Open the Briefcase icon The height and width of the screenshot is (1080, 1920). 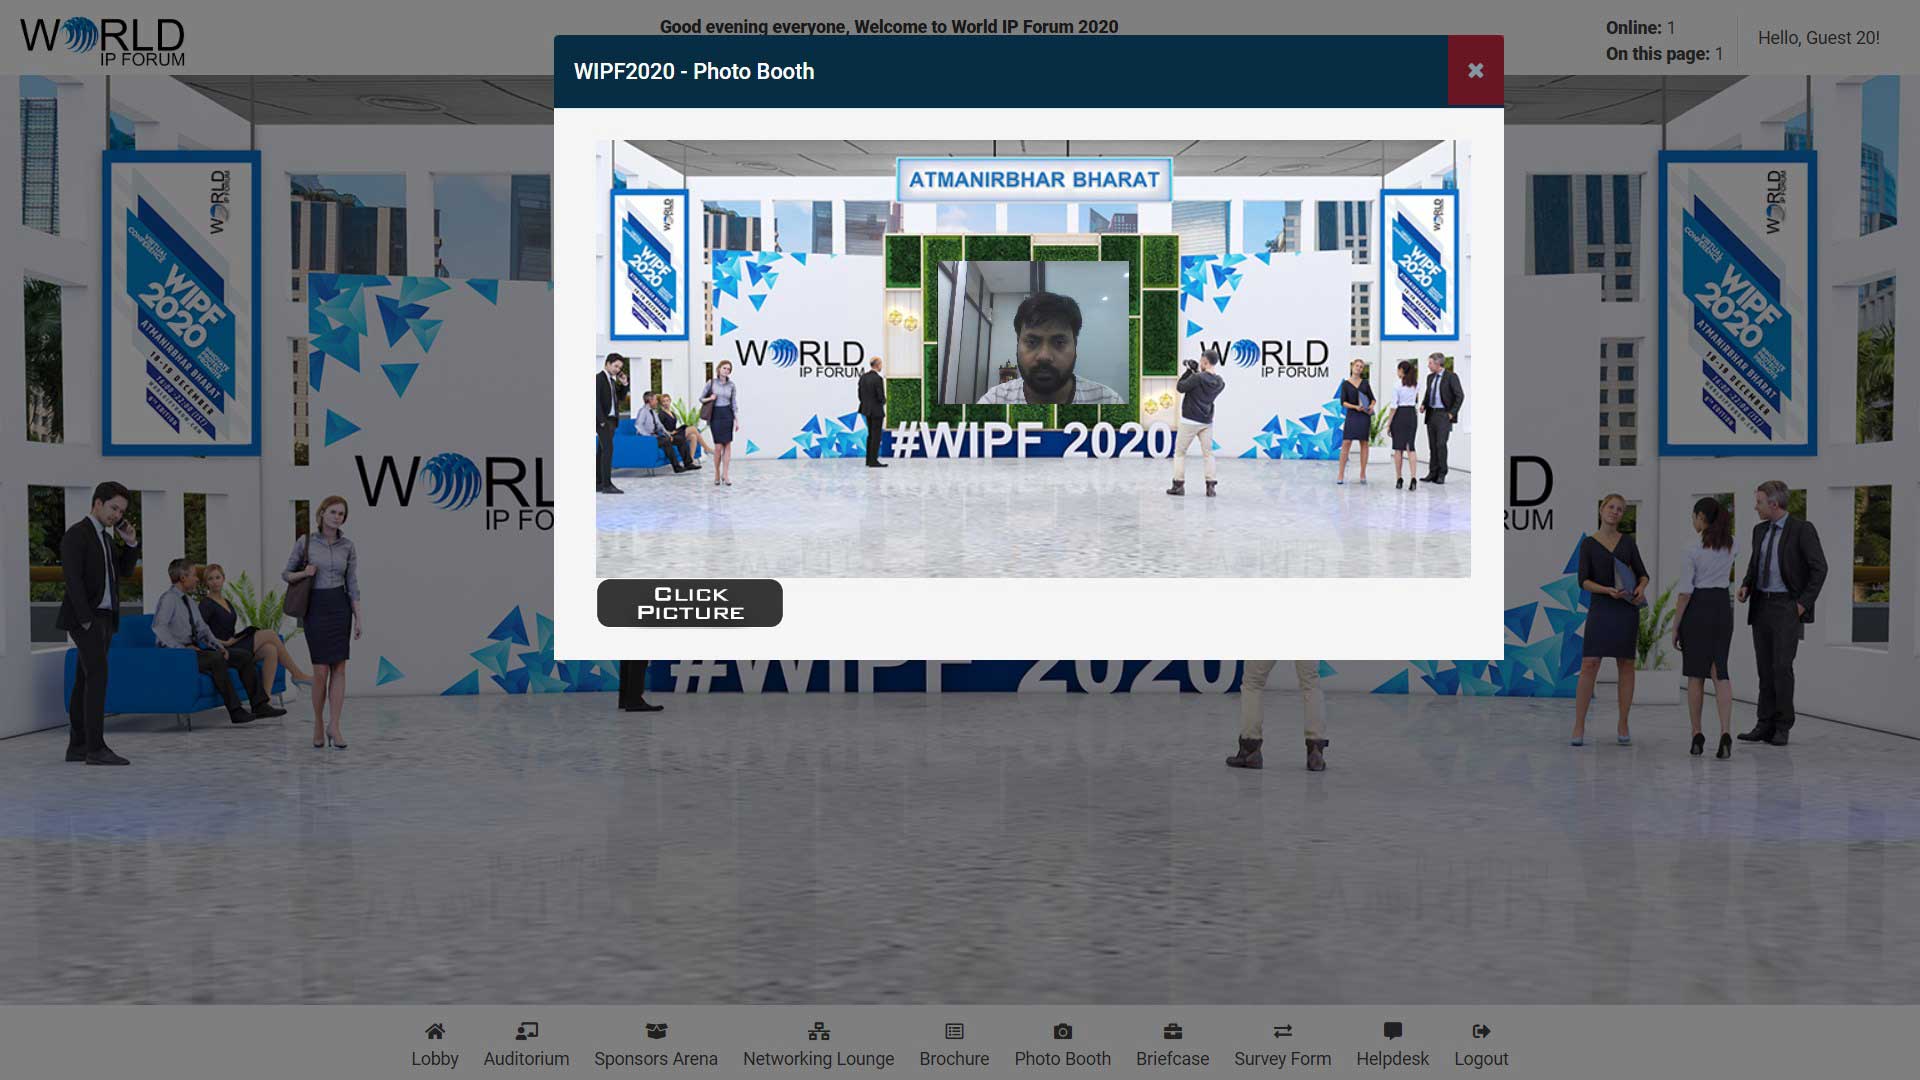(x=1172, y=1031)
